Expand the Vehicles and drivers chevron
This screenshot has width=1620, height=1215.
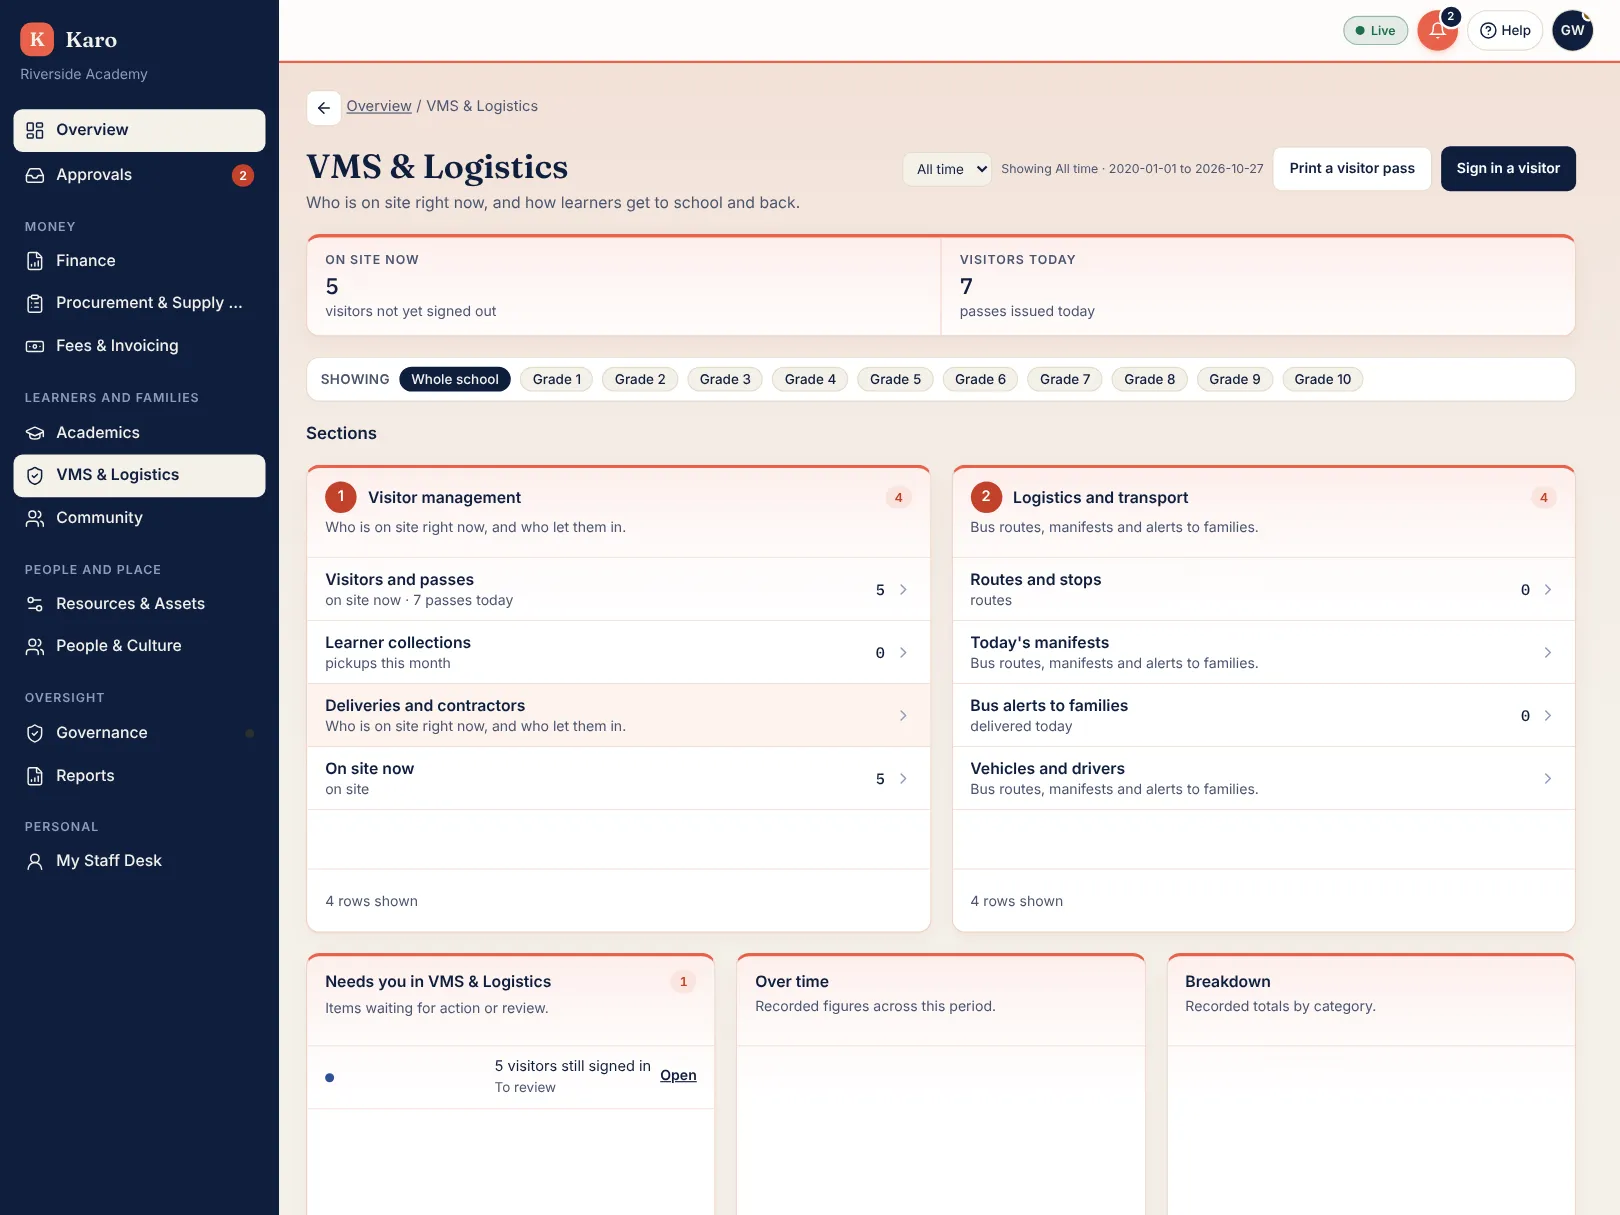point(1548,779)
